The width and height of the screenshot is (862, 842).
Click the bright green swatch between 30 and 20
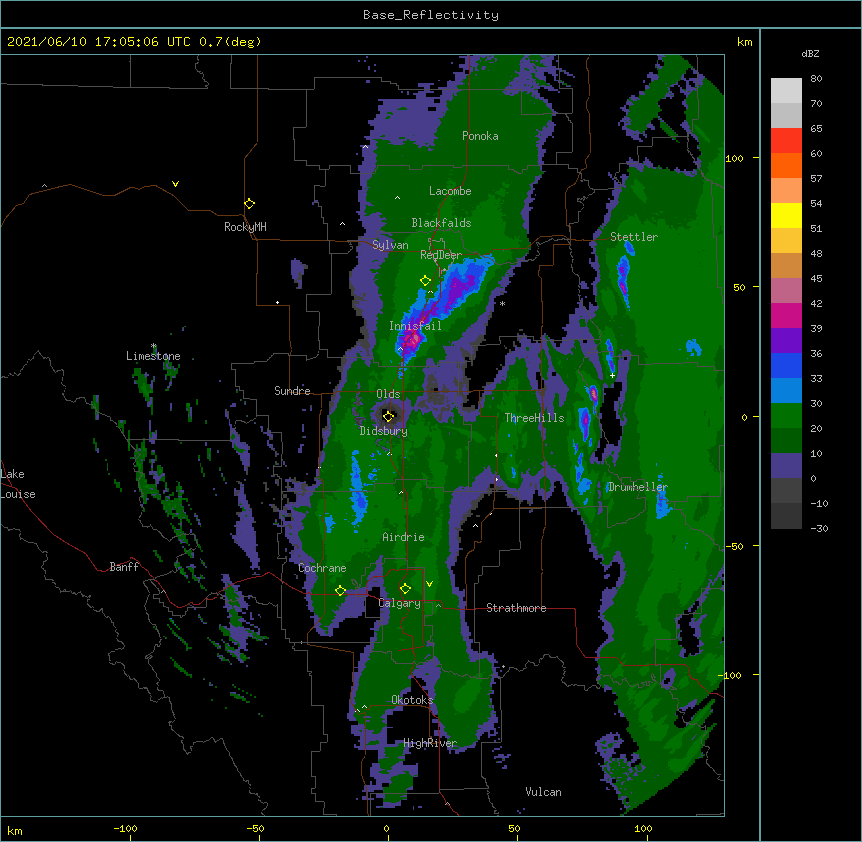(786, 416)
